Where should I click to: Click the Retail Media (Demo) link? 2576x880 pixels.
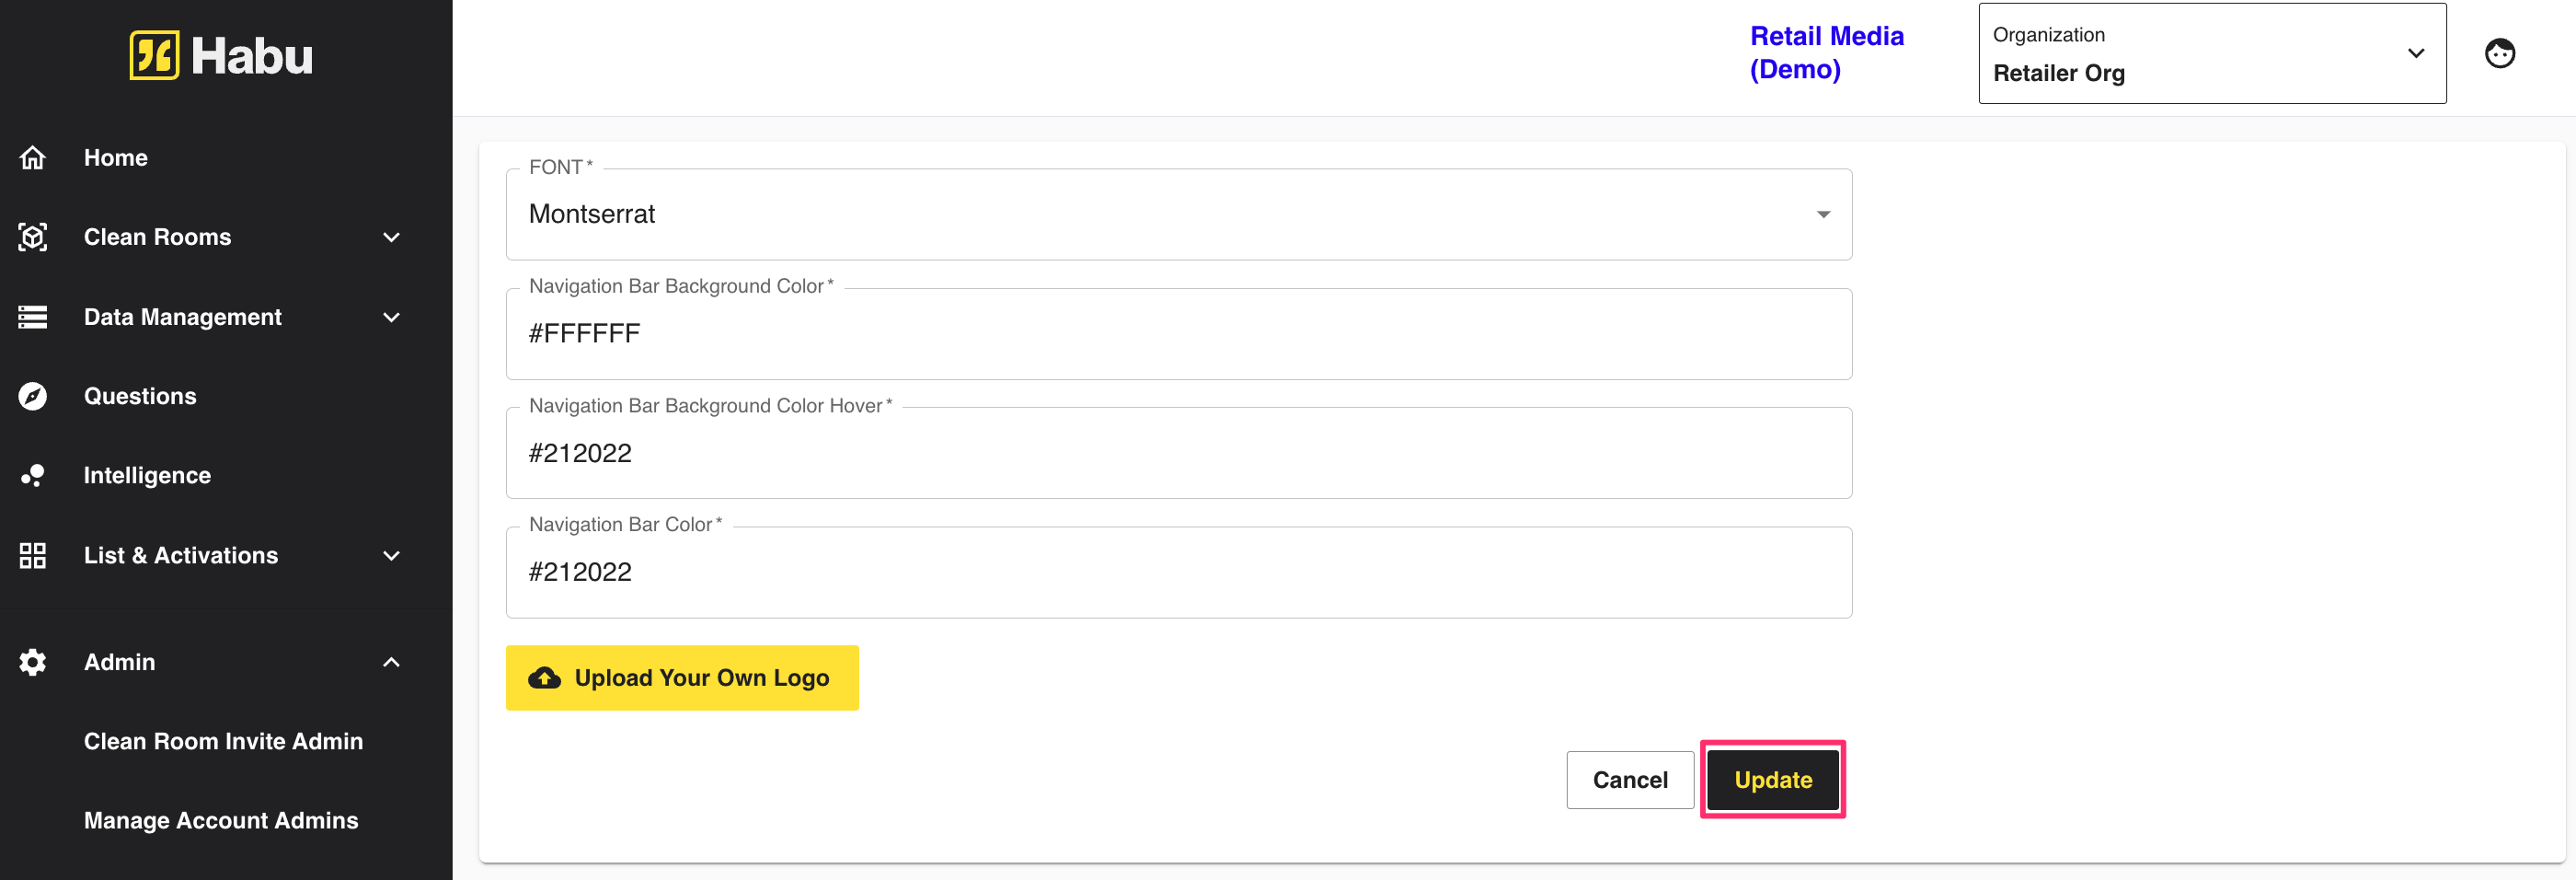tap(1826, 53)
